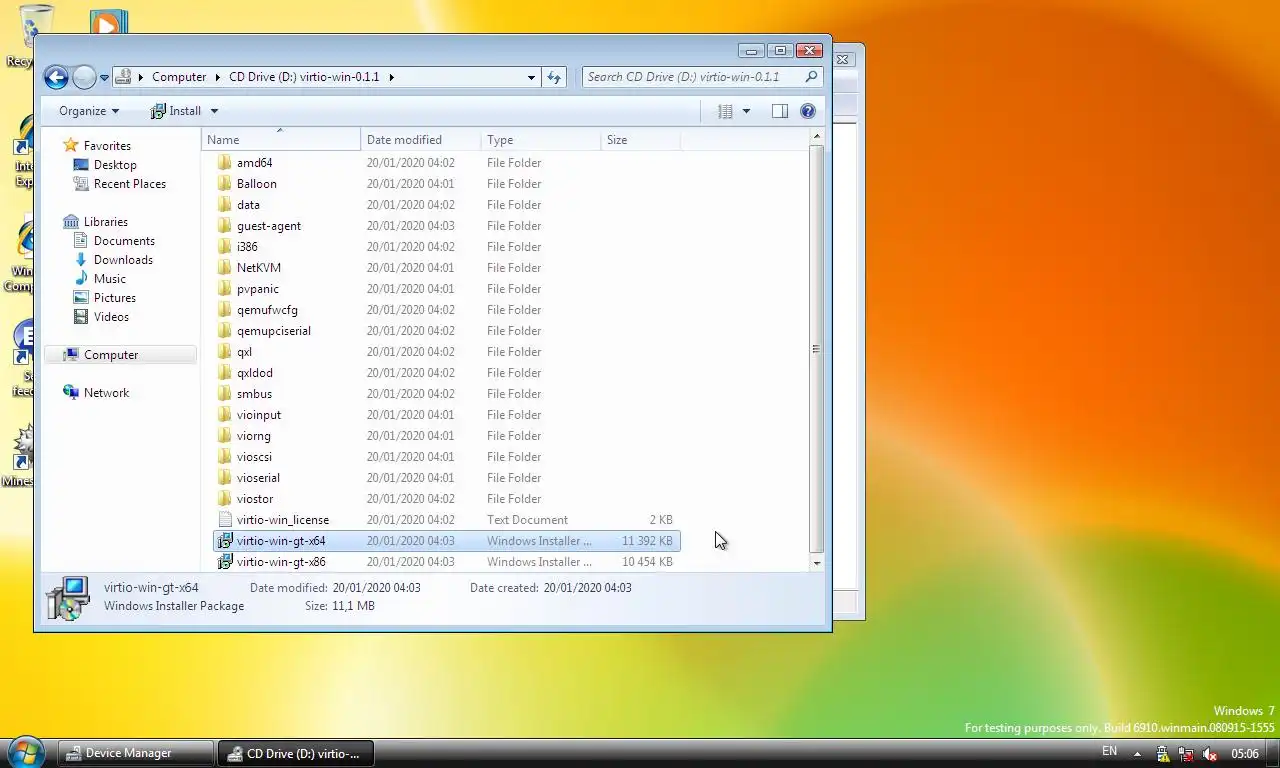
Task: Open the Documents library
Action: tap(124, 241)
